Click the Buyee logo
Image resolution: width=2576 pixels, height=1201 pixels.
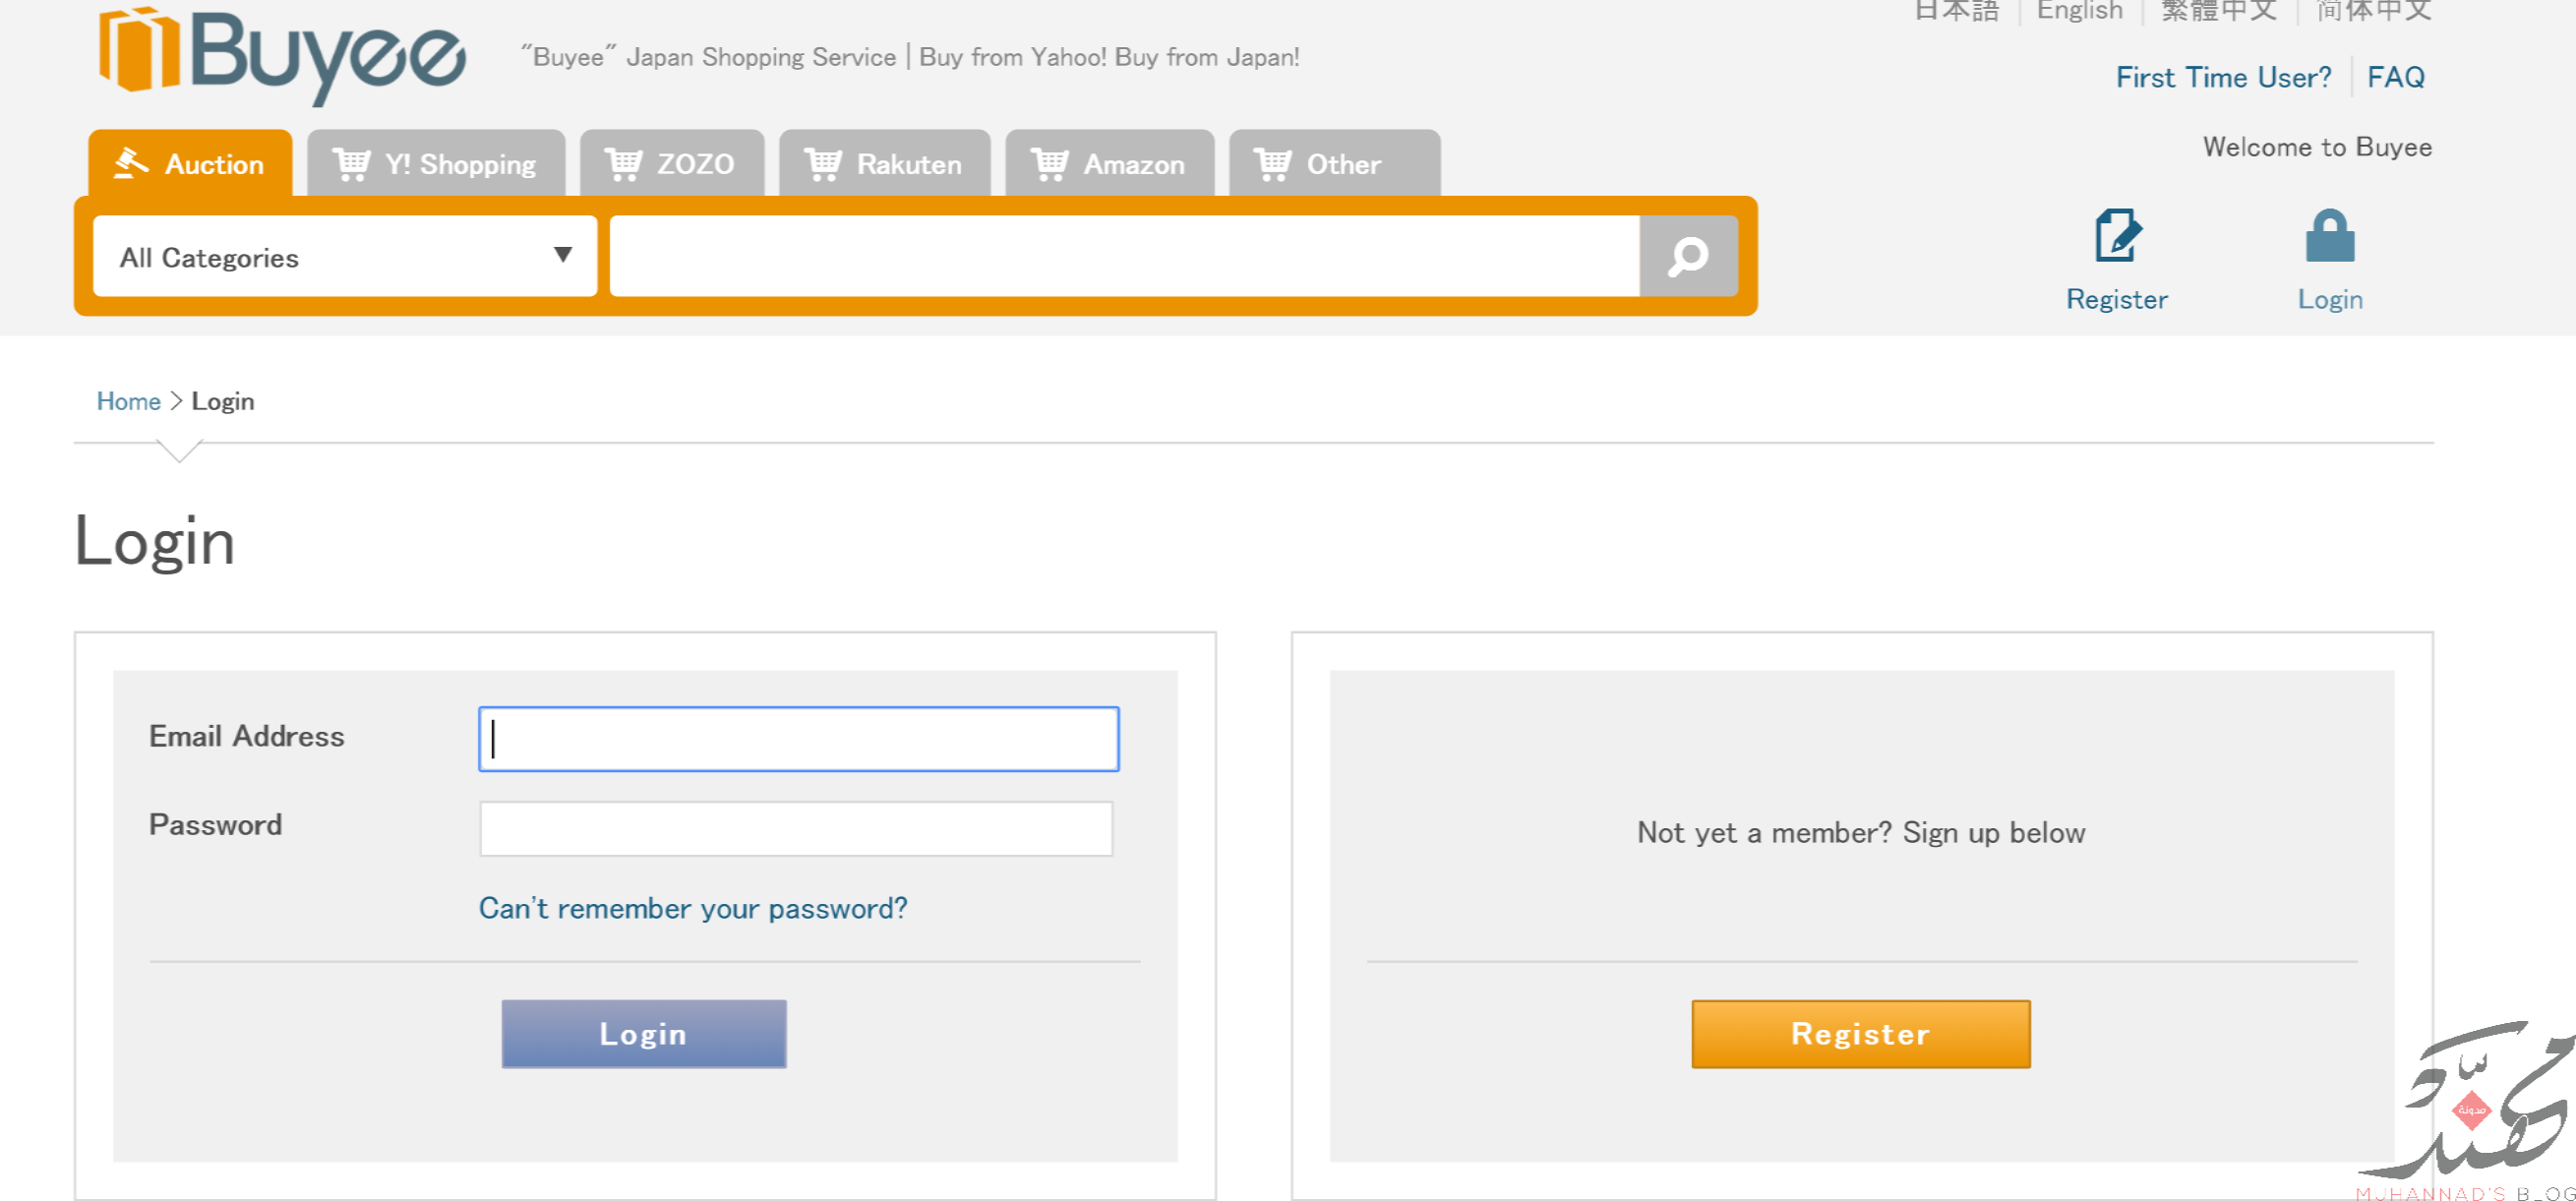[x=282, y=55]
